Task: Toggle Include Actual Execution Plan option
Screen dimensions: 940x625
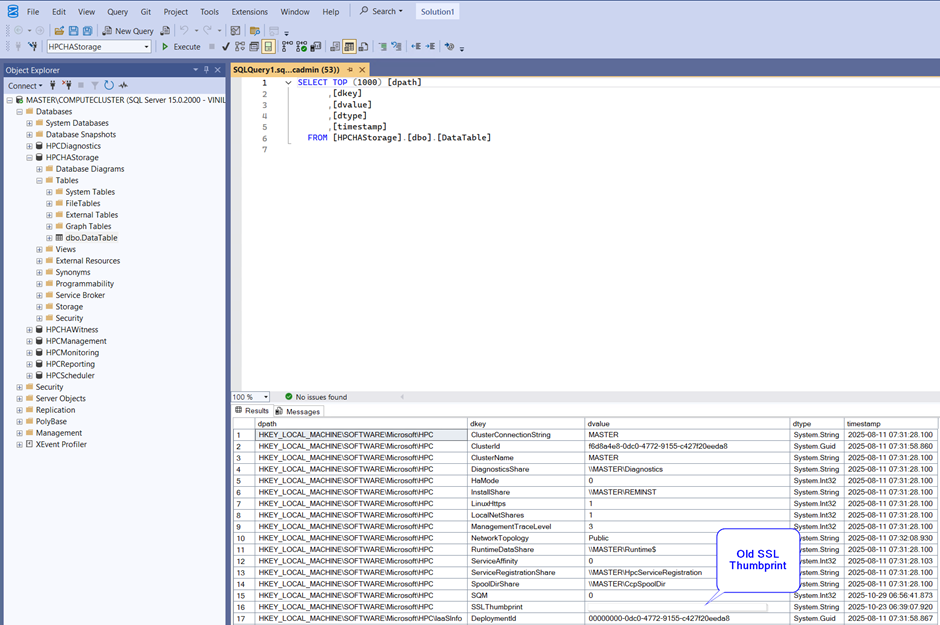Action: point(287,46)
